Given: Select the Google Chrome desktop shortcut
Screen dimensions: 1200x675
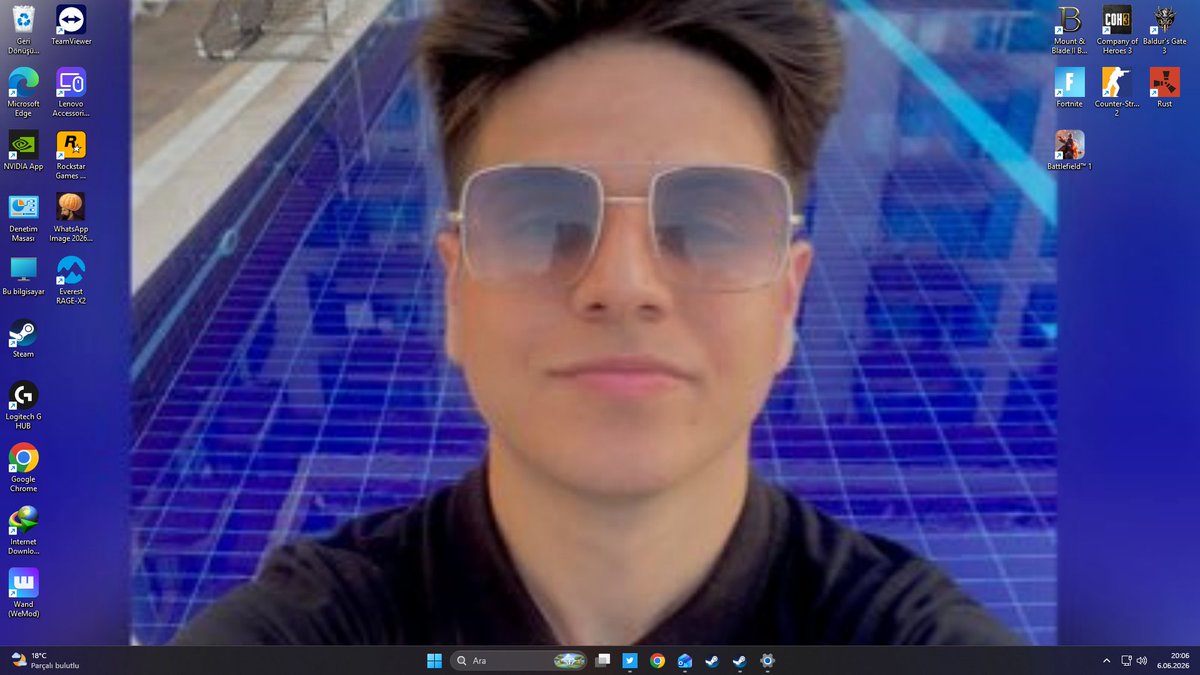Looking at the screenshot, I should (x=23, y=467).
